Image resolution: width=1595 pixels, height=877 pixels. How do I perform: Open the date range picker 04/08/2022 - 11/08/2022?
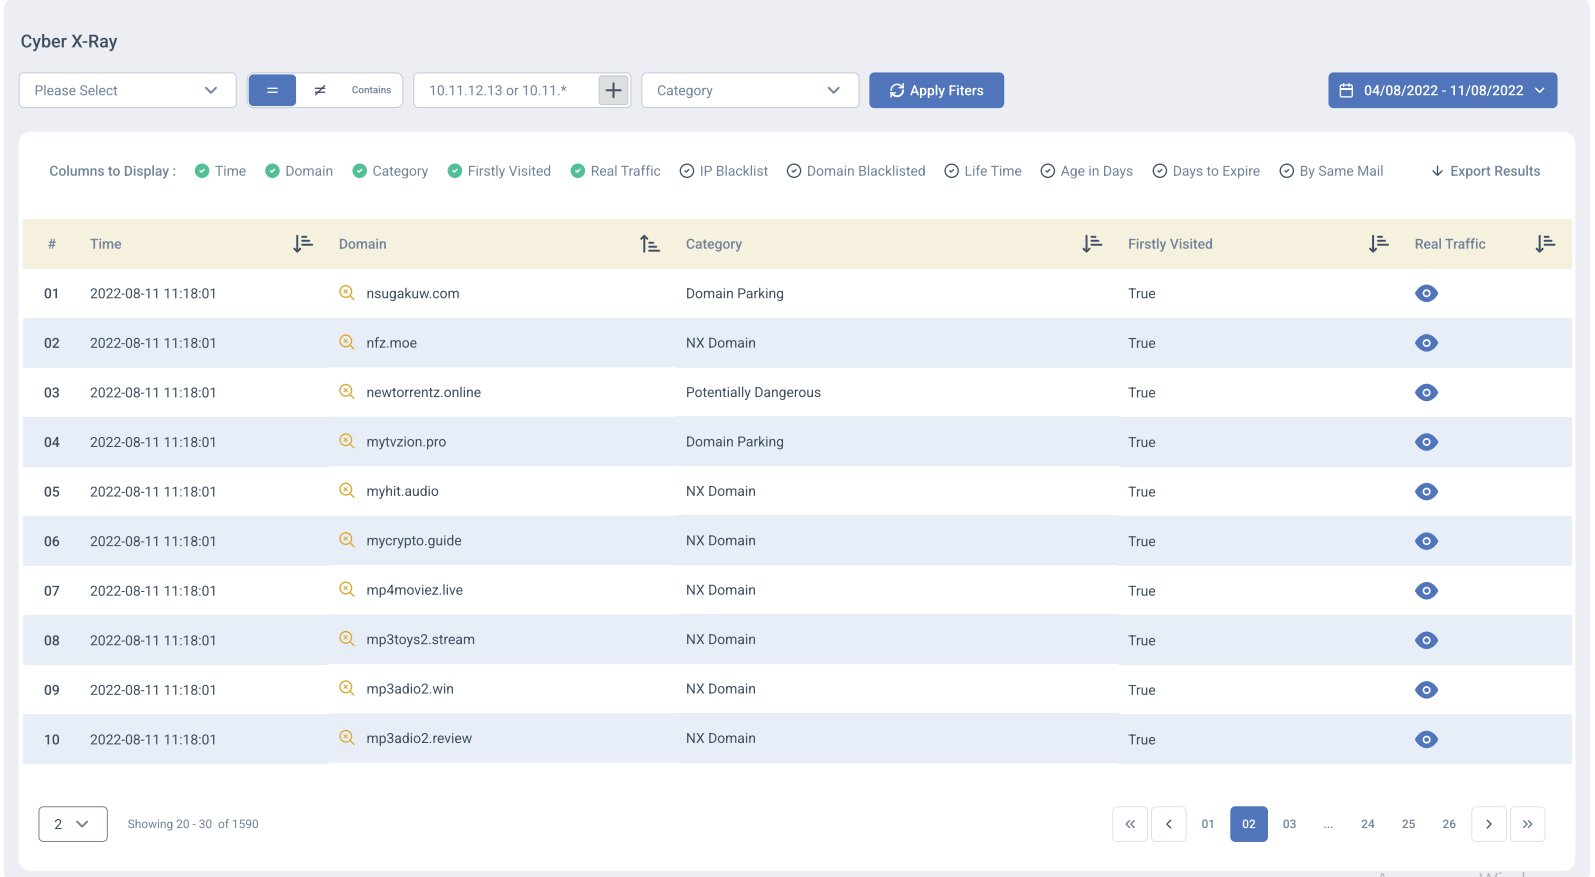coord(1442,90)
